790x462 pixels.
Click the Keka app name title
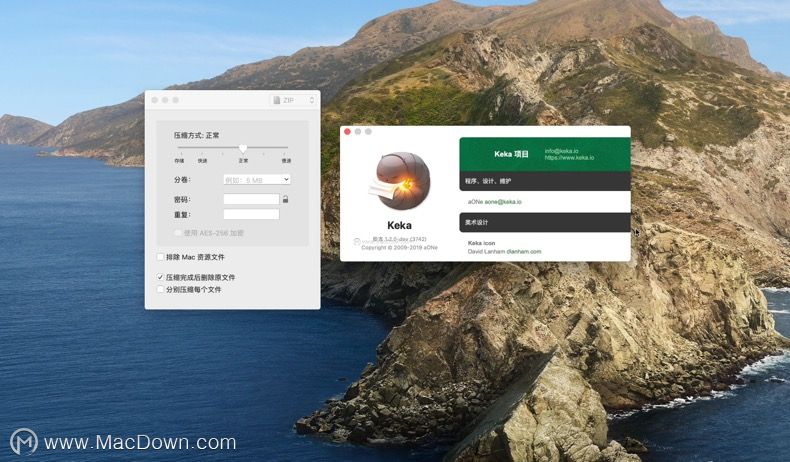(x=400, y=225)
